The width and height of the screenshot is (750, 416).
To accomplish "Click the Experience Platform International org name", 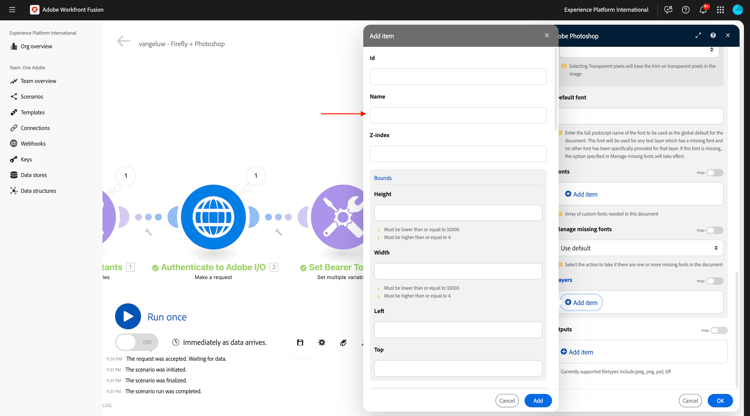I will 606,10.
